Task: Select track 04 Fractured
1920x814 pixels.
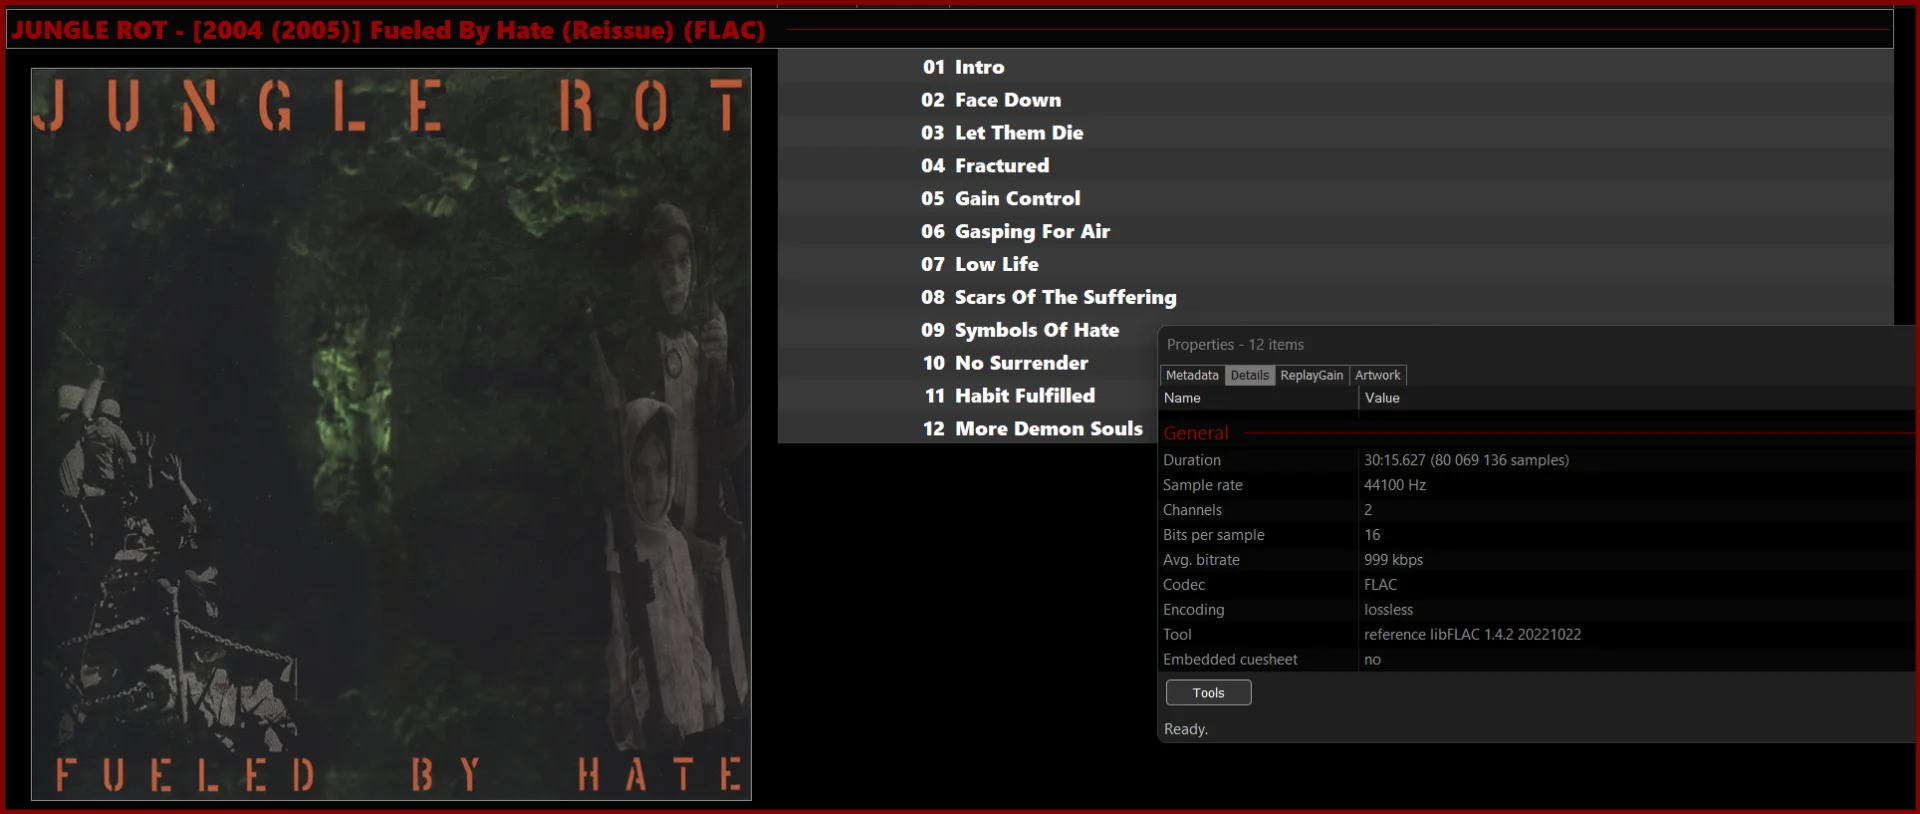Action: [1335, 166]
